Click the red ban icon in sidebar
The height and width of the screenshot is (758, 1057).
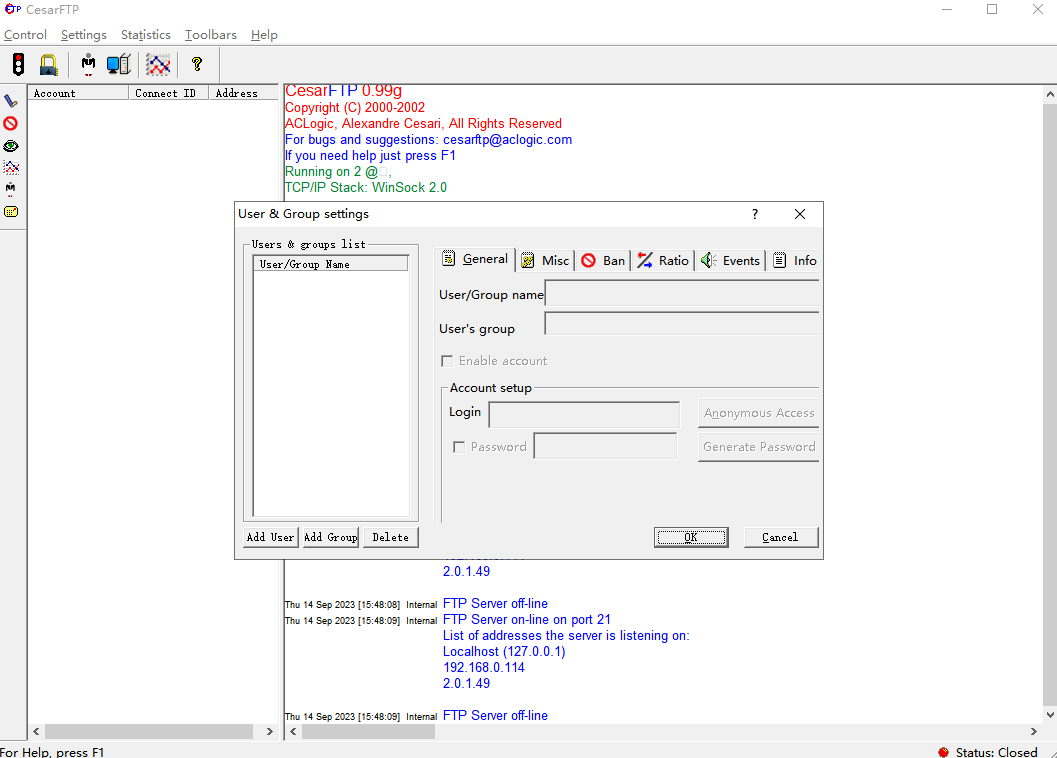[11, 123]
